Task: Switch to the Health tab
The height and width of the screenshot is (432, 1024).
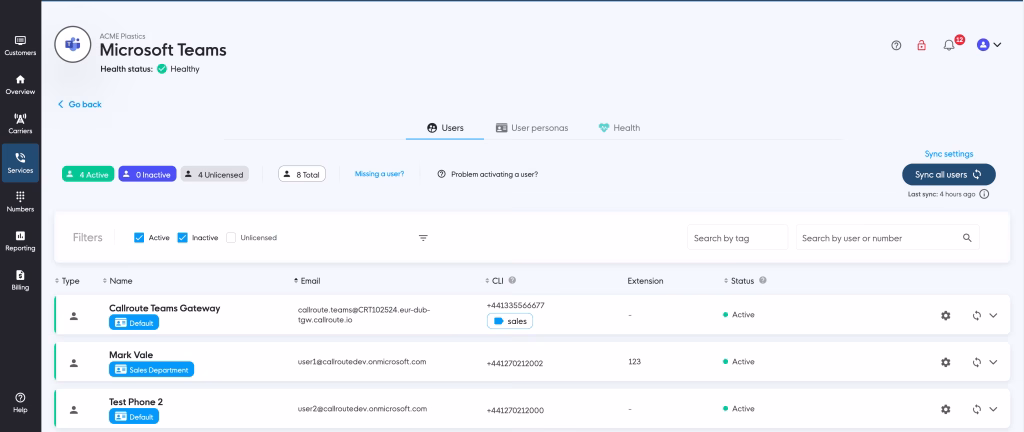Action: [619, 128]
